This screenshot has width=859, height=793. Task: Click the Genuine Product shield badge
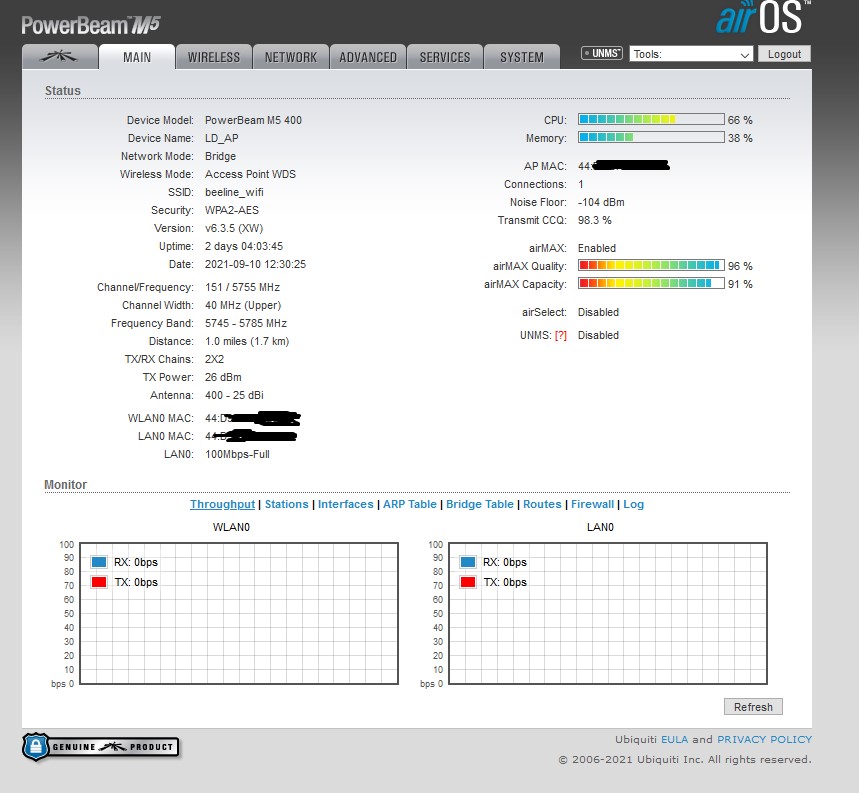click(x=101, y=746)
